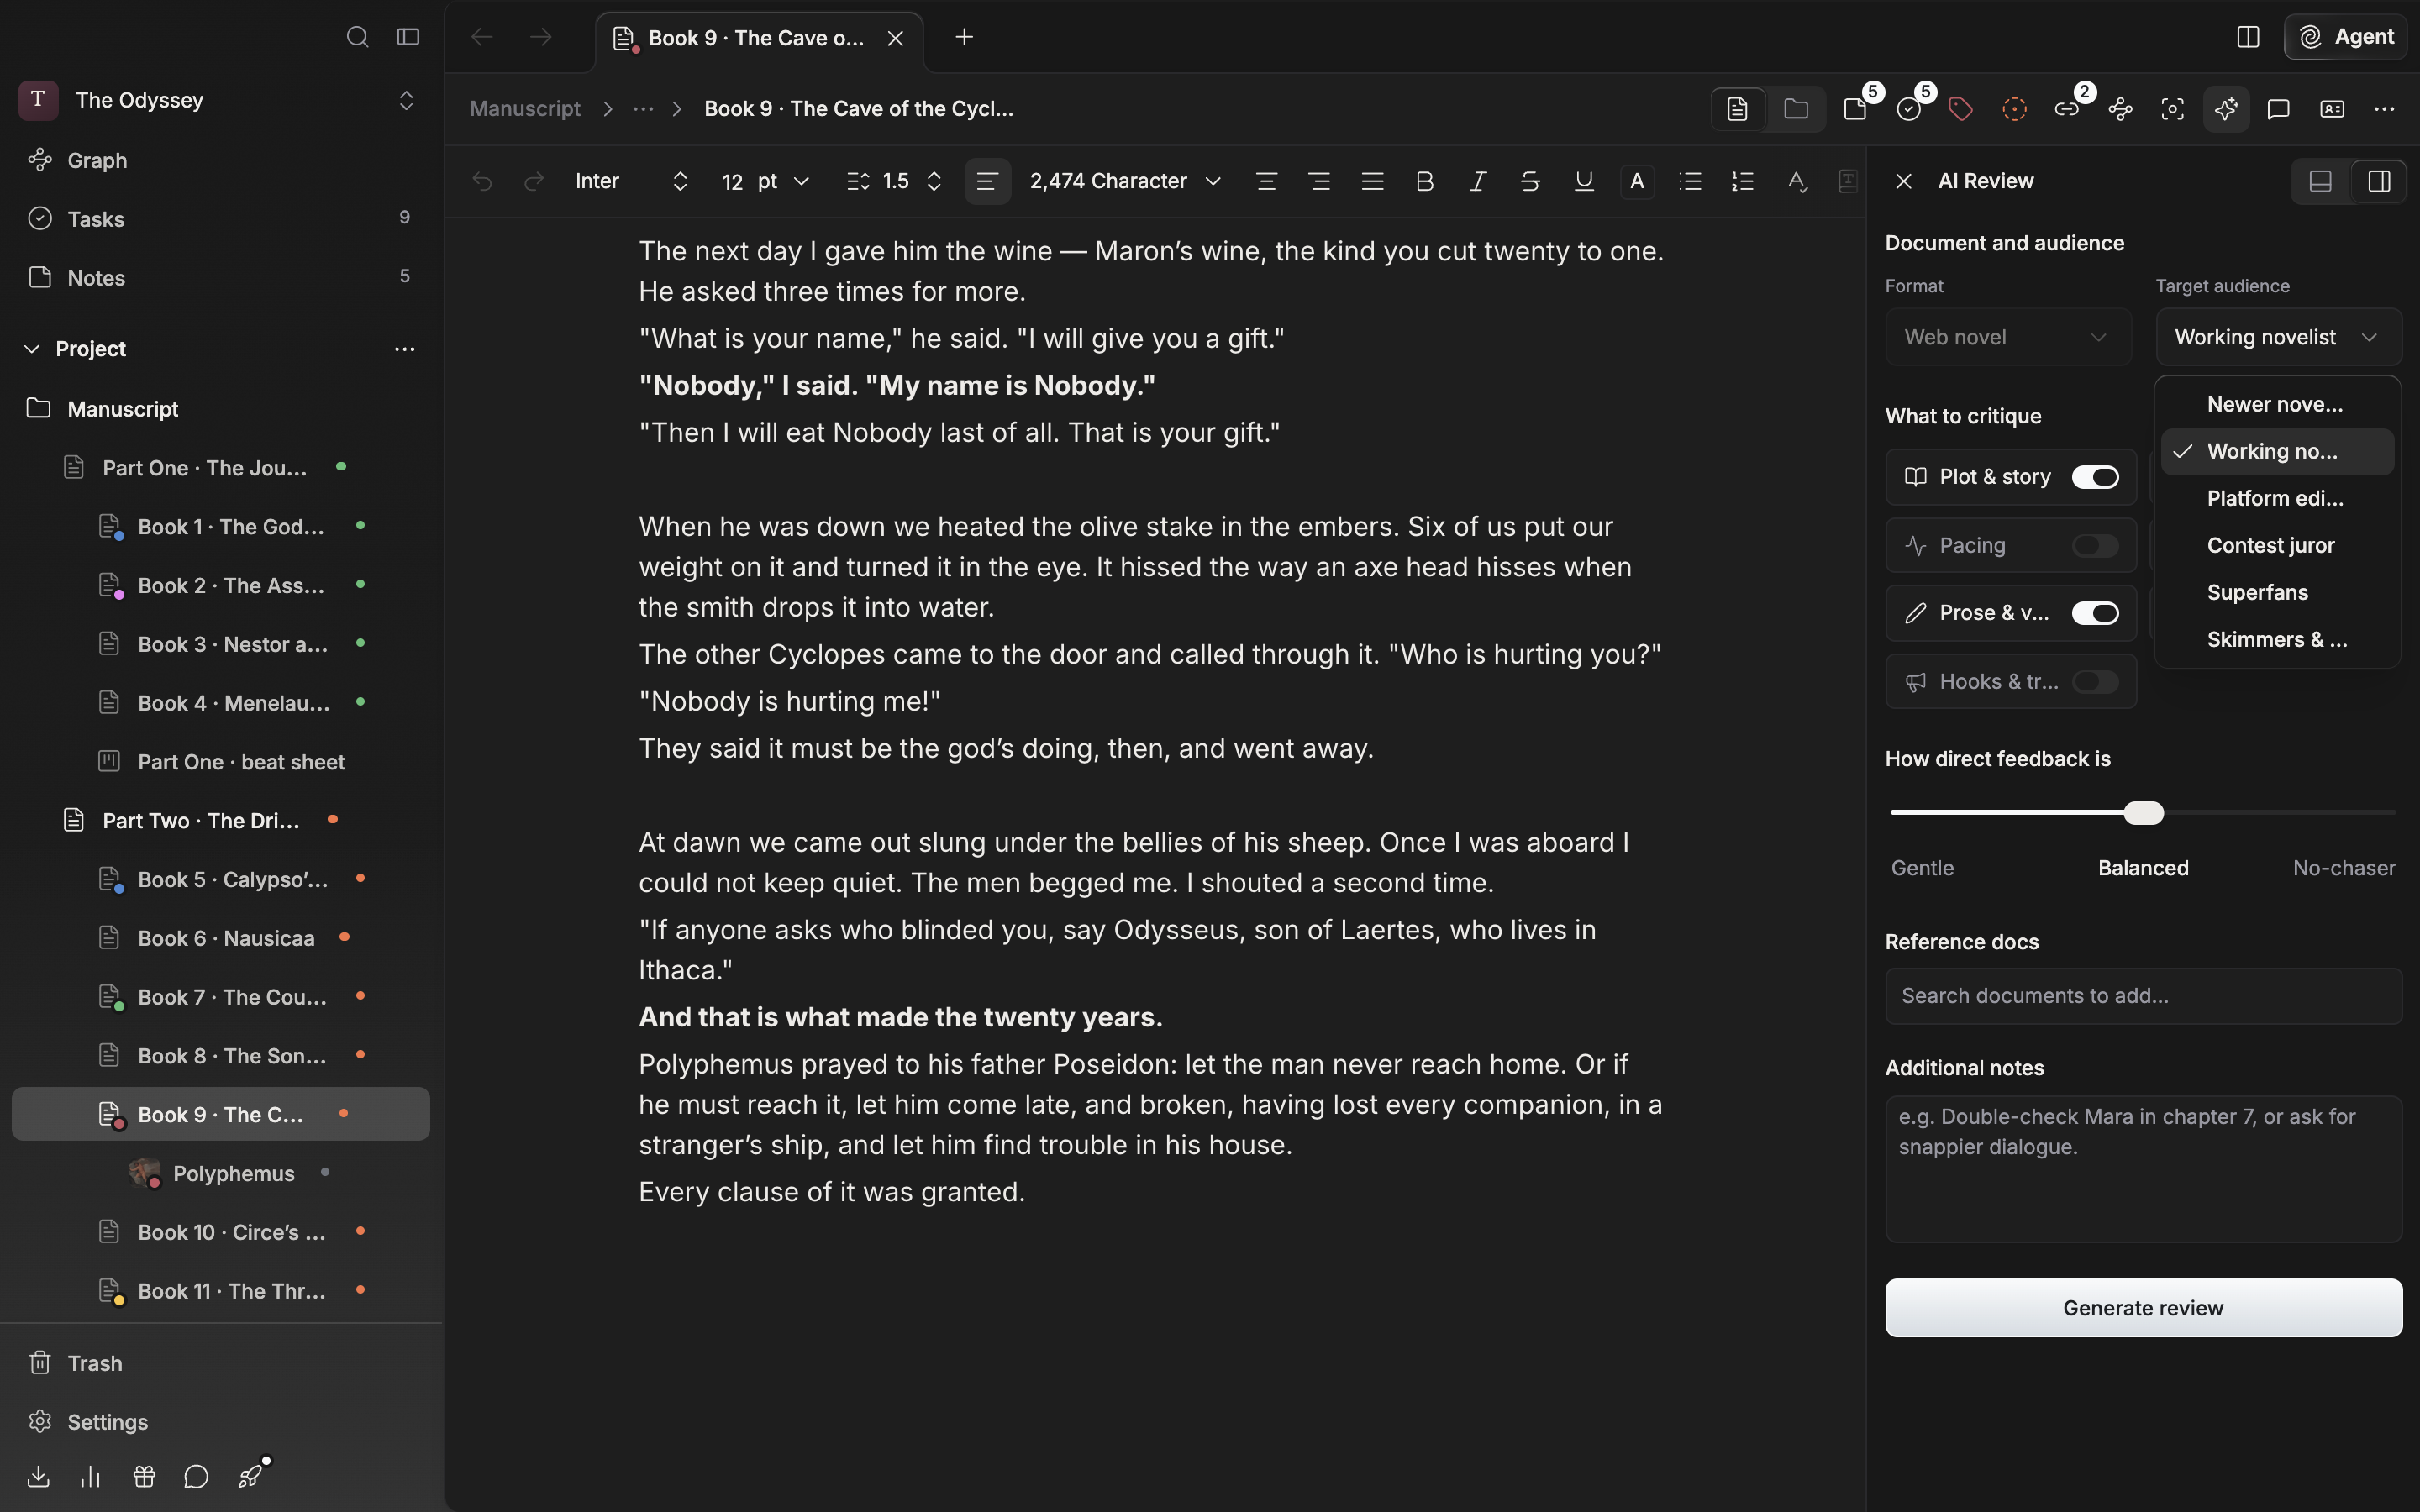Open notes icon with badge 5
2420x1512 pixels.
(x=1857, y=108)
